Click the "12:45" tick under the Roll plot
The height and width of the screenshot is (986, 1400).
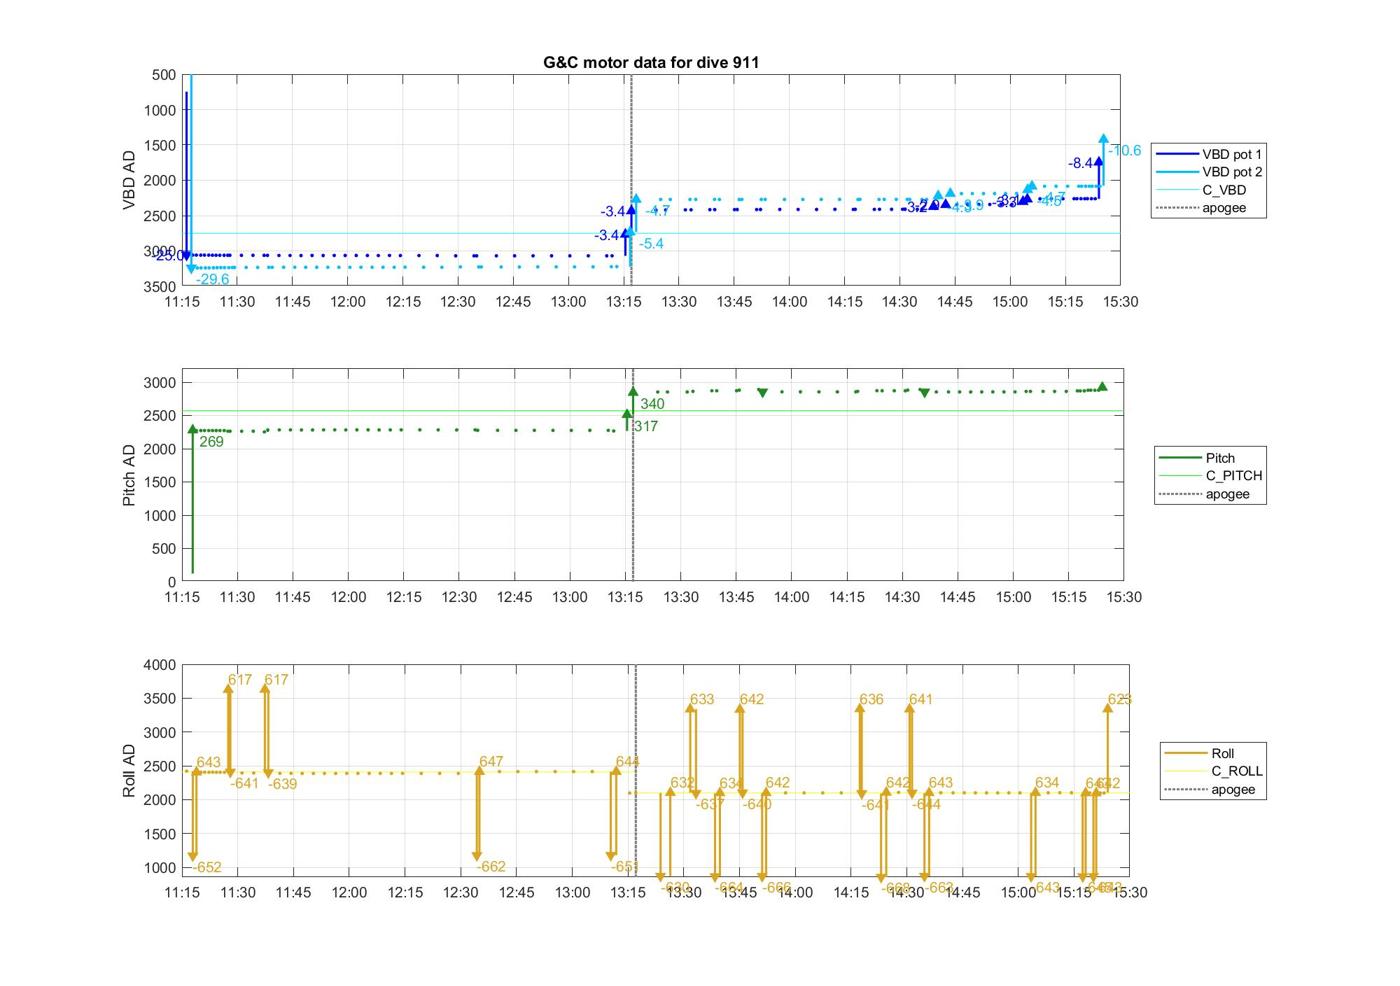[517, 893]
